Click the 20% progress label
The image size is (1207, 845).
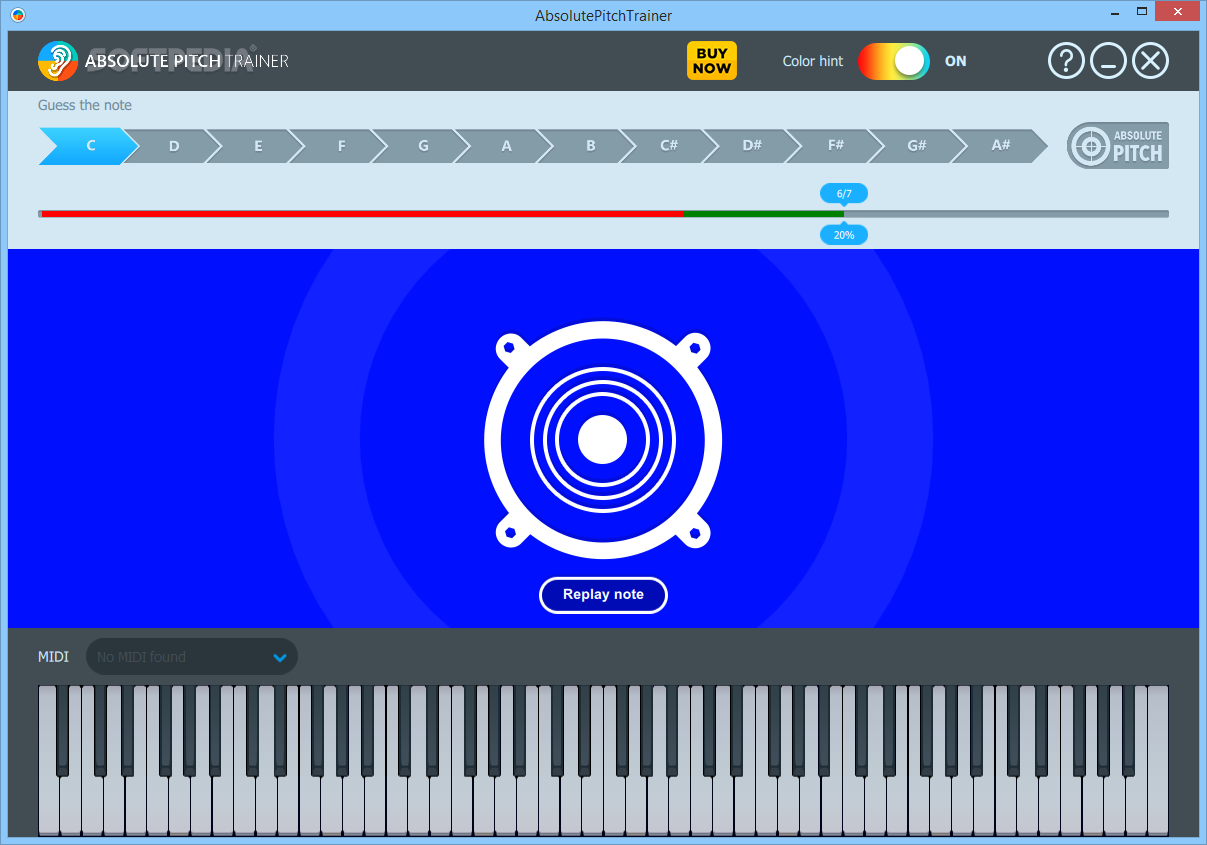tap(844, 235)
